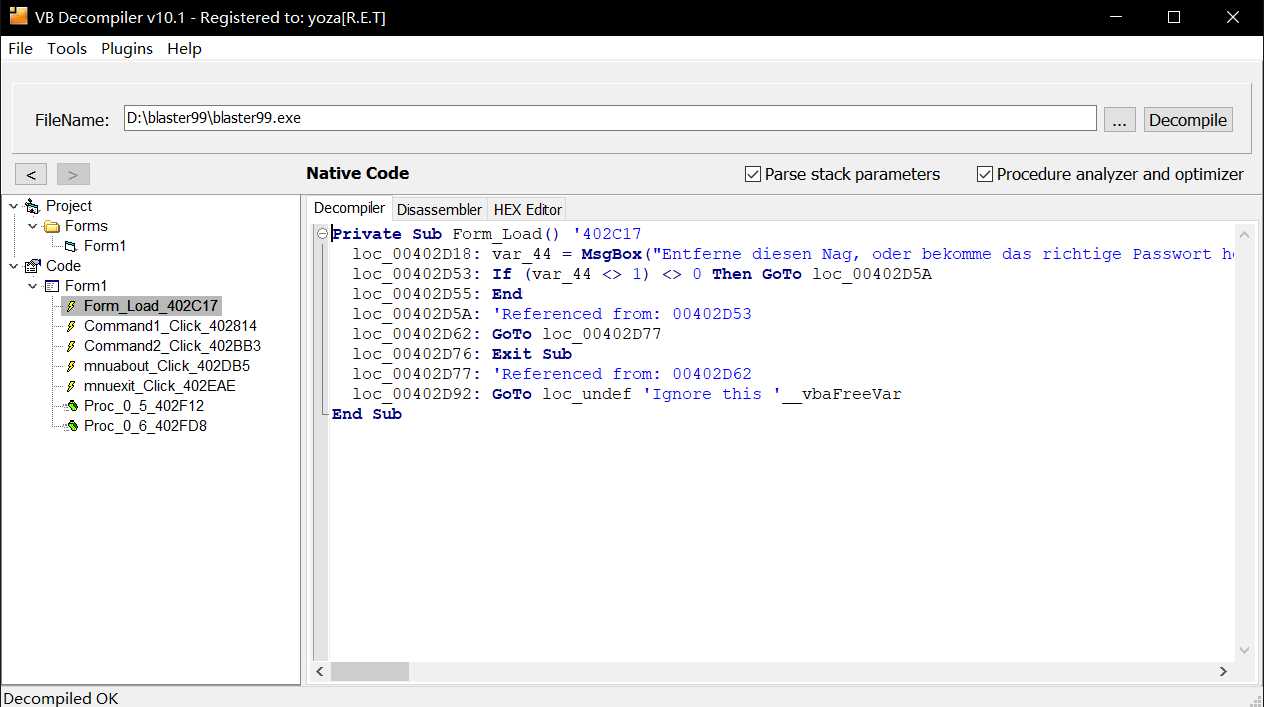Select mnuexit_Click_402EAE in the tree
This screenshot has height=707, width=1264.
coord(160,386)
